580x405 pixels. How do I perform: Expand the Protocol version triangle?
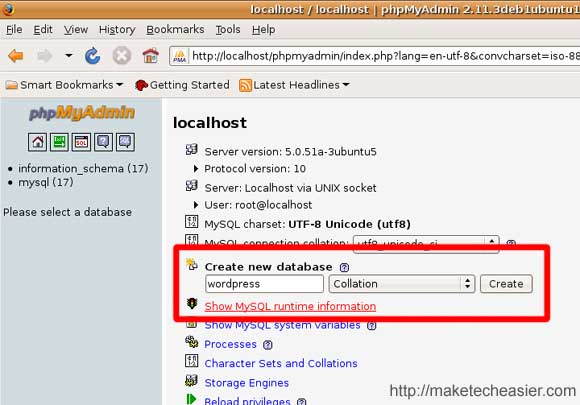[196, 169]
